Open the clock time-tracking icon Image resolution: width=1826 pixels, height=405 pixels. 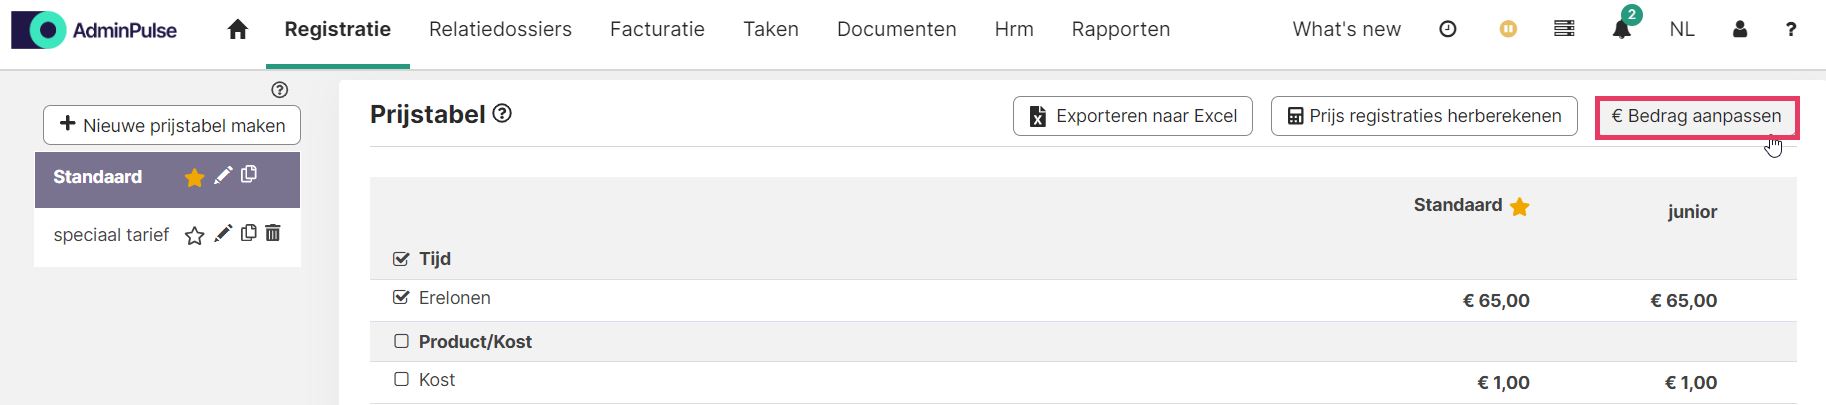click(1447, 29)
